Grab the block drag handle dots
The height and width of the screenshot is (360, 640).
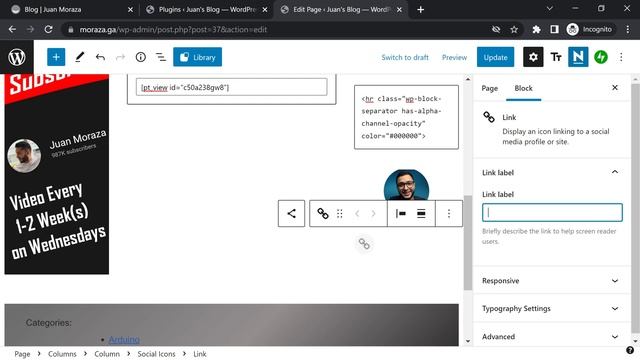coord(340,213)
